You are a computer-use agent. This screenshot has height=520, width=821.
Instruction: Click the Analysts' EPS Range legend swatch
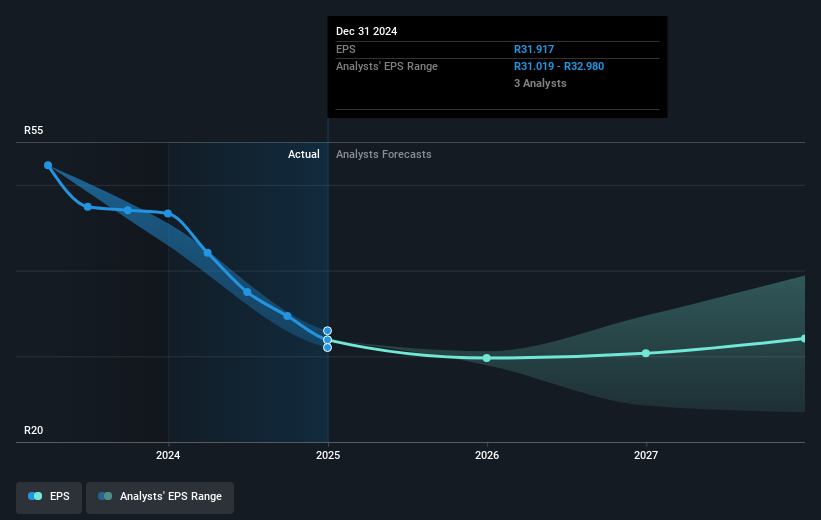105,496
